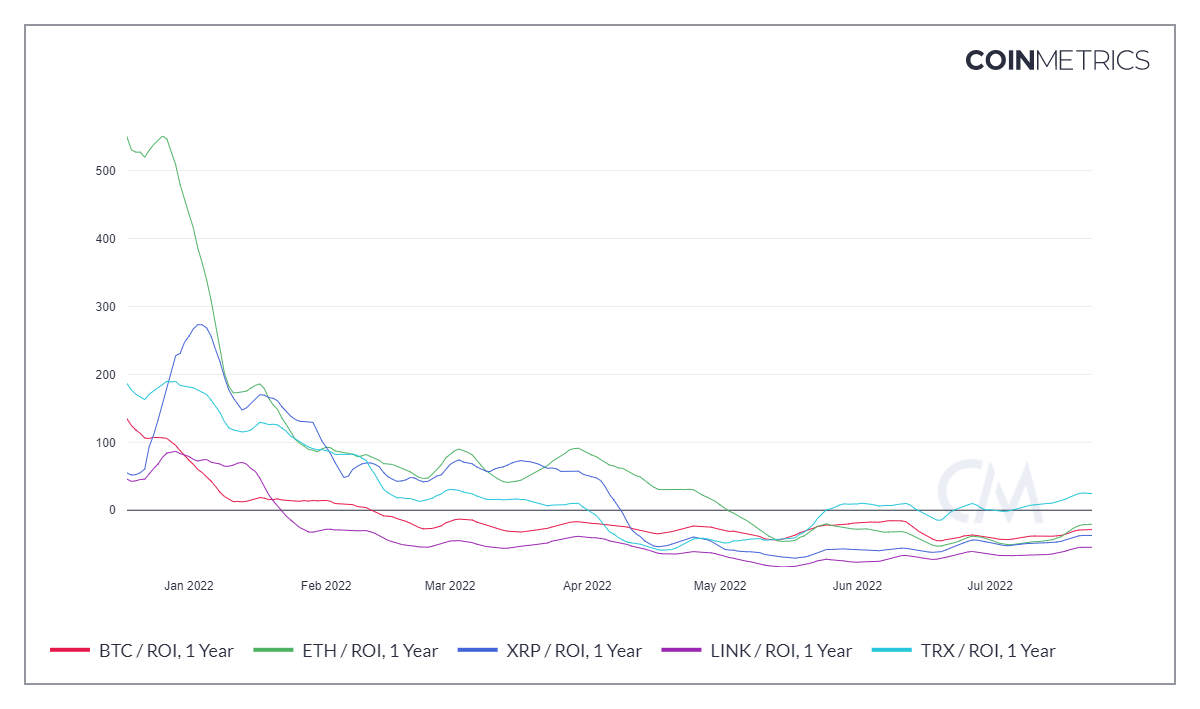Click the cyan TRX legend color line

(892, 651)
